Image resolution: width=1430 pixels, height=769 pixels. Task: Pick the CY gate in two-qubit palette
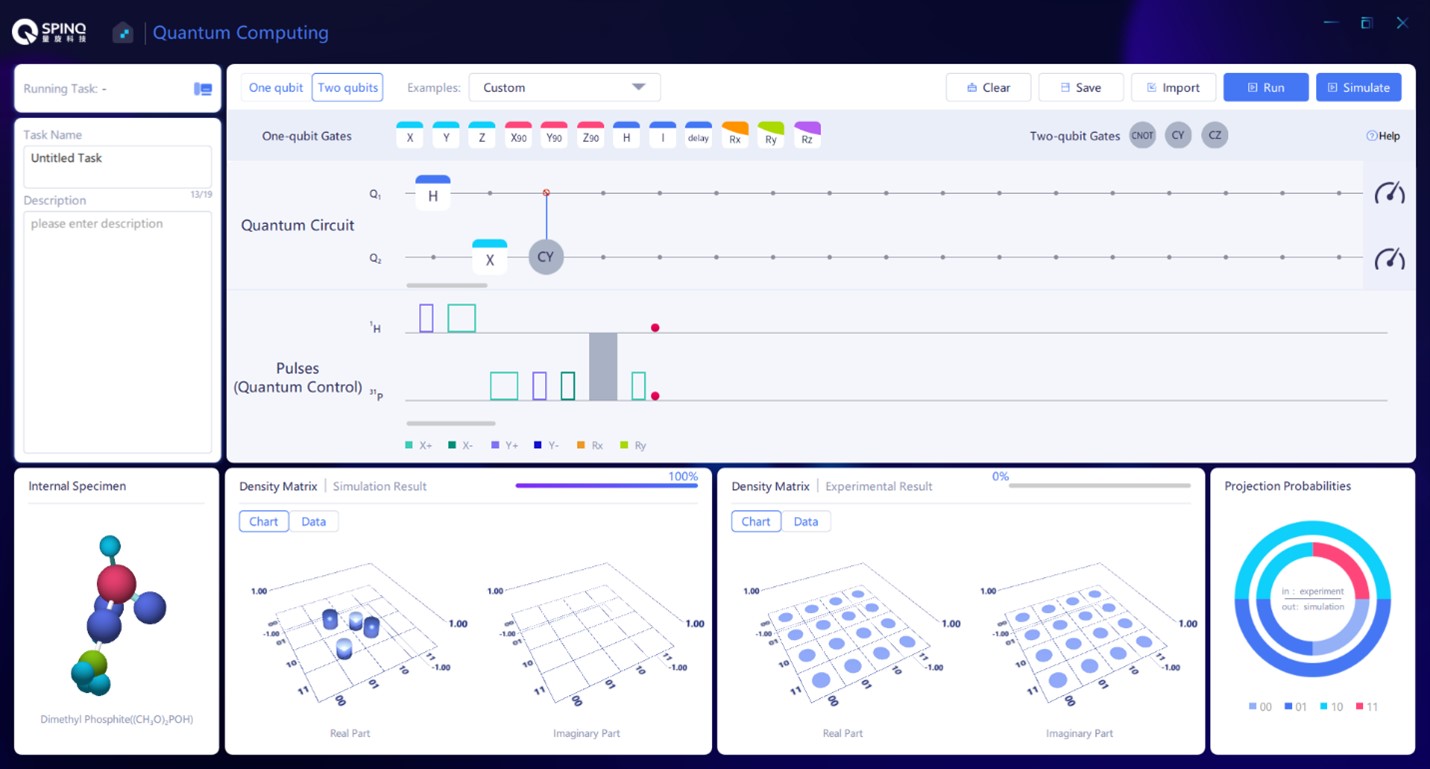(1178, 135)
